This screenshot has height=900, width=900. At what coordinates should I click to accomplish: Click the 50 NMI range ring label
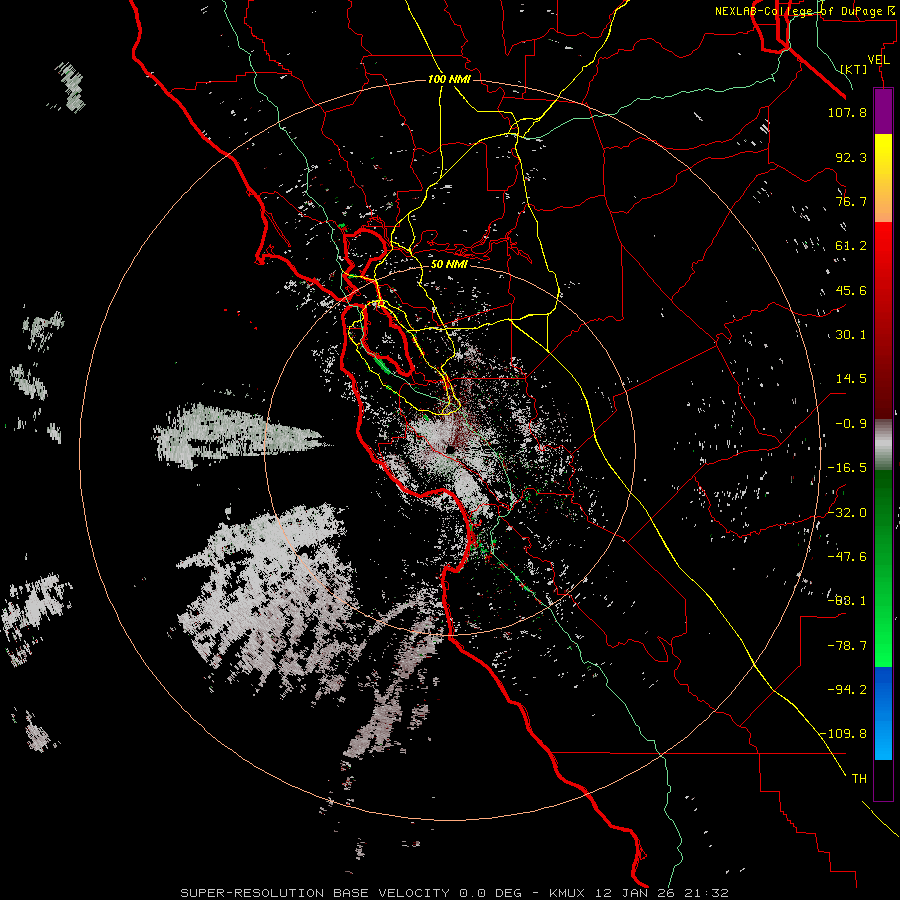point(449,265)
